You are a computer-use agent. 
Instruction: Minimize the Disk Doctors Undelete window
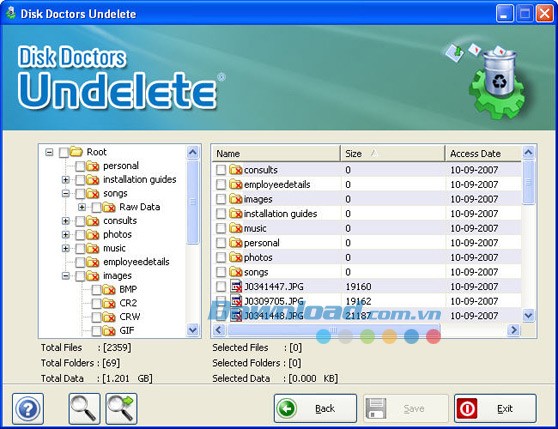(505, 14)
